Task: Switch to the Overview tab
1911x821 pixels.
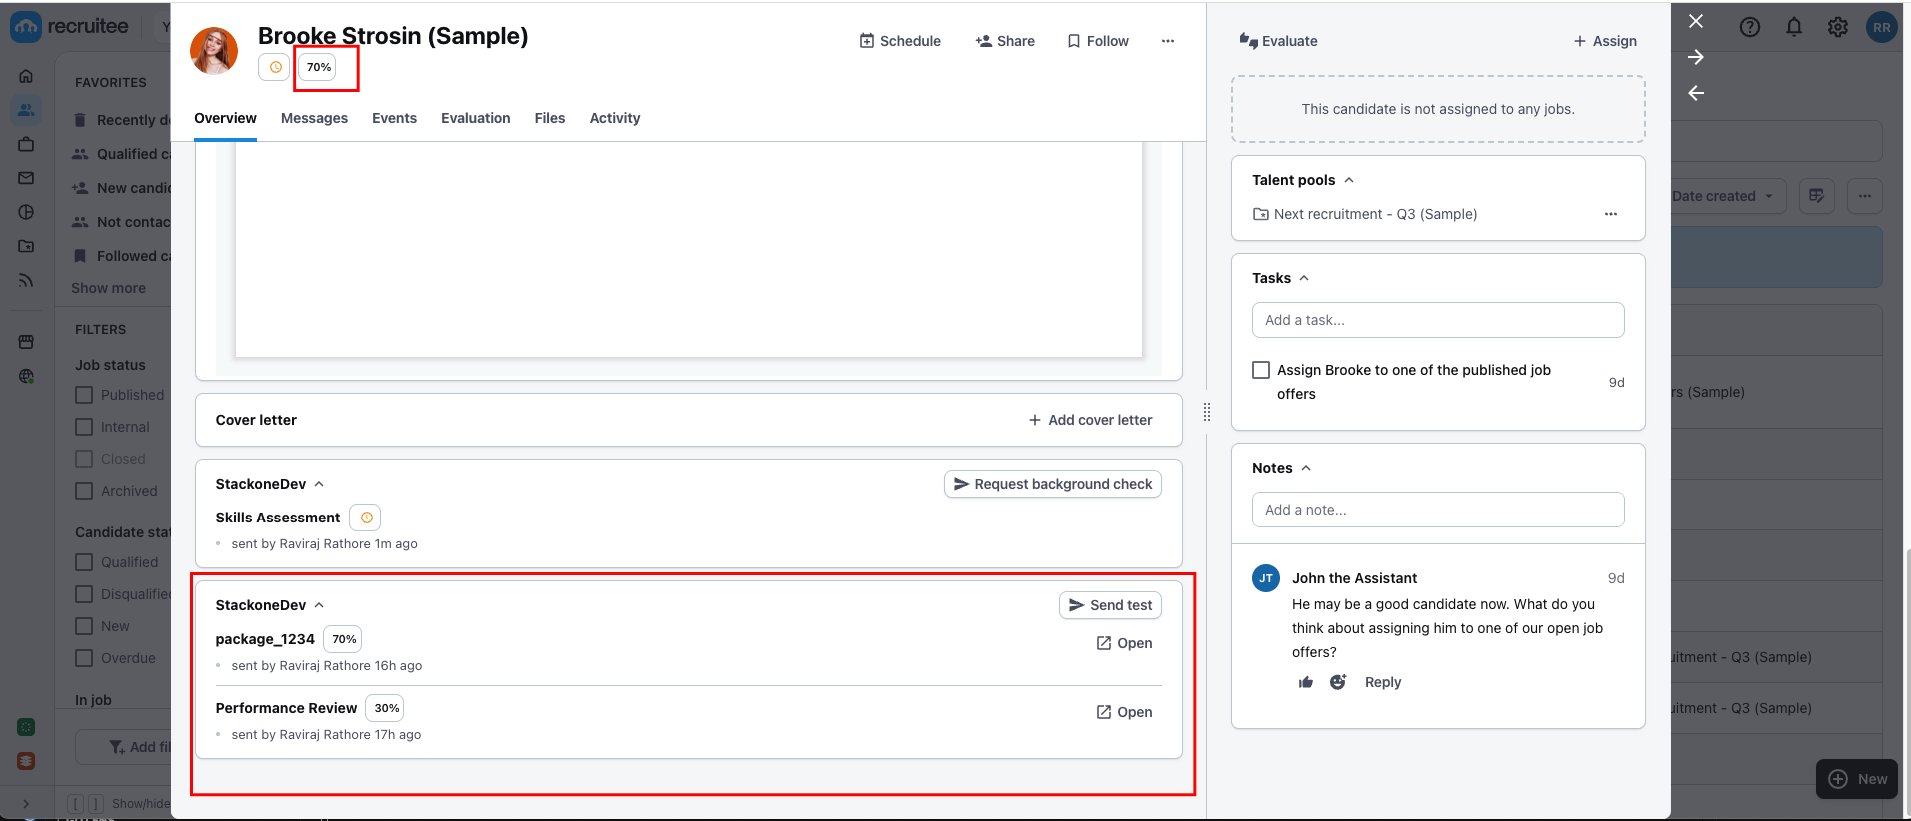Action: 225,118
